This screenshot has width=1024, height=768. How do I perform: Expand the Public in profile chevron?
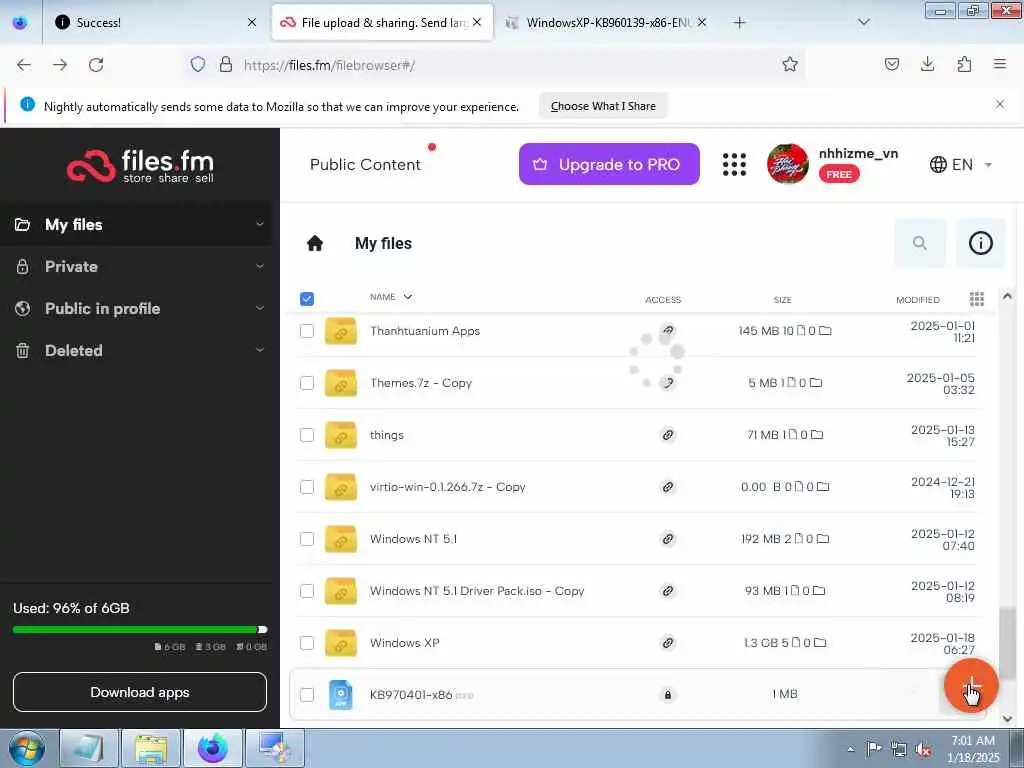[260, 308]
